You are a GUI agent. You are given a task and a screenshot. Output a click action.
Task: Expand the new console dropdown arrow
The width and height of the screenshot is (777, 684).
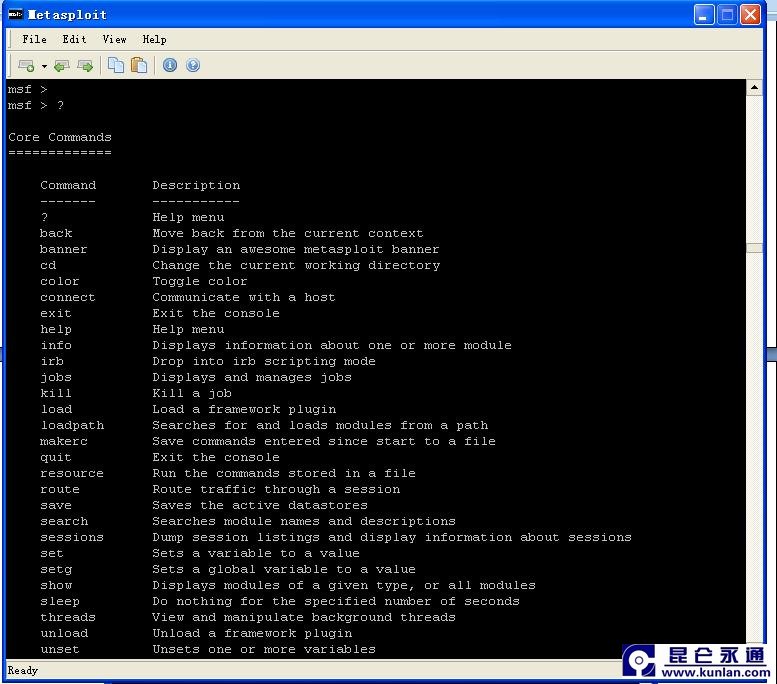coord(44,66)
